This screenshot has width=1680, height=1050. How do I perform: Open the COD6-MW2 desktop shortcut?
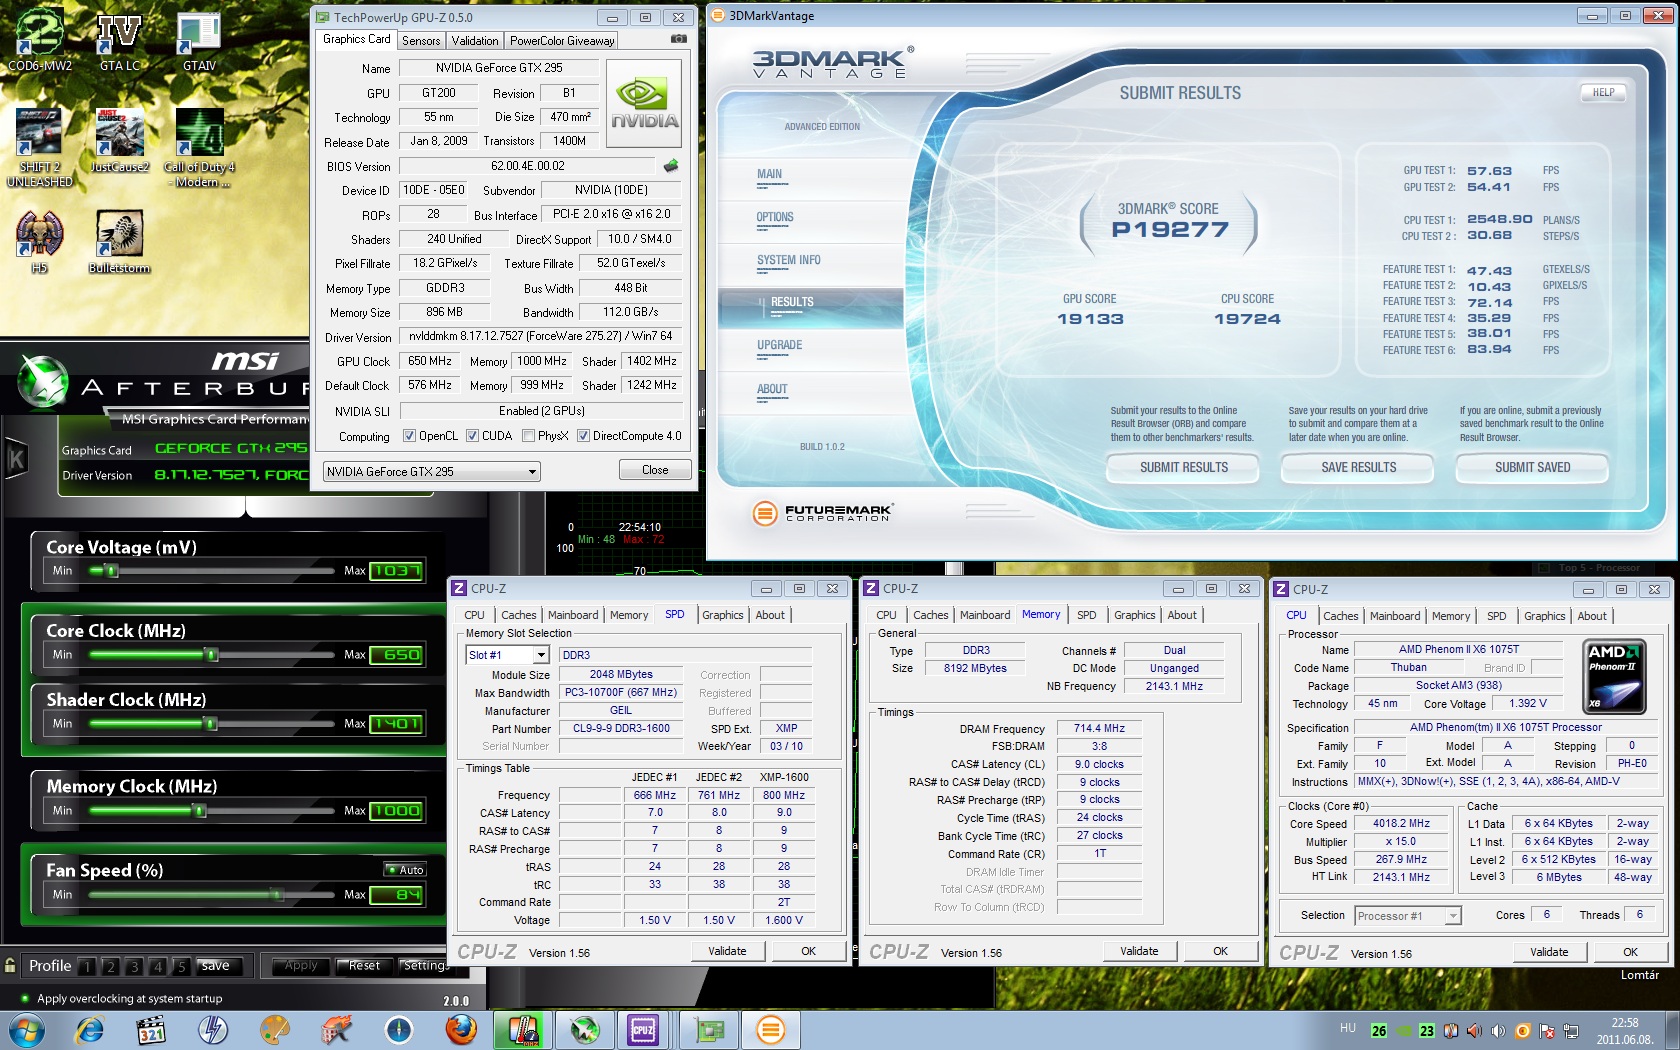click(x=40, y=40)
